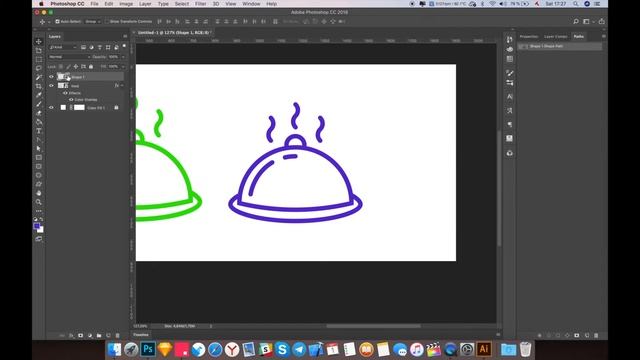
Task: Open the Layers panel menu
Action: pos(125,36)
